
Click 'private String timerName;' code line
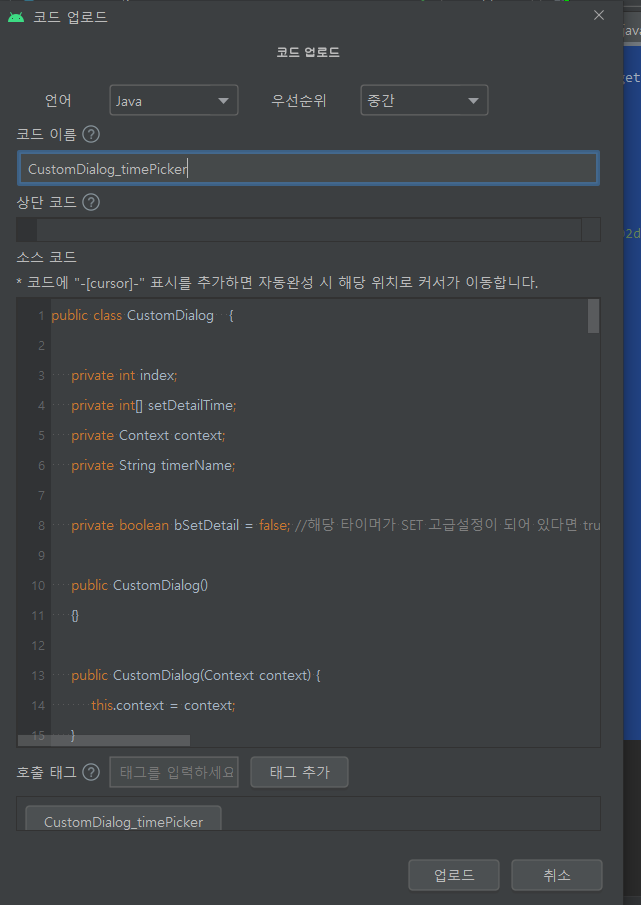(153, 465)
